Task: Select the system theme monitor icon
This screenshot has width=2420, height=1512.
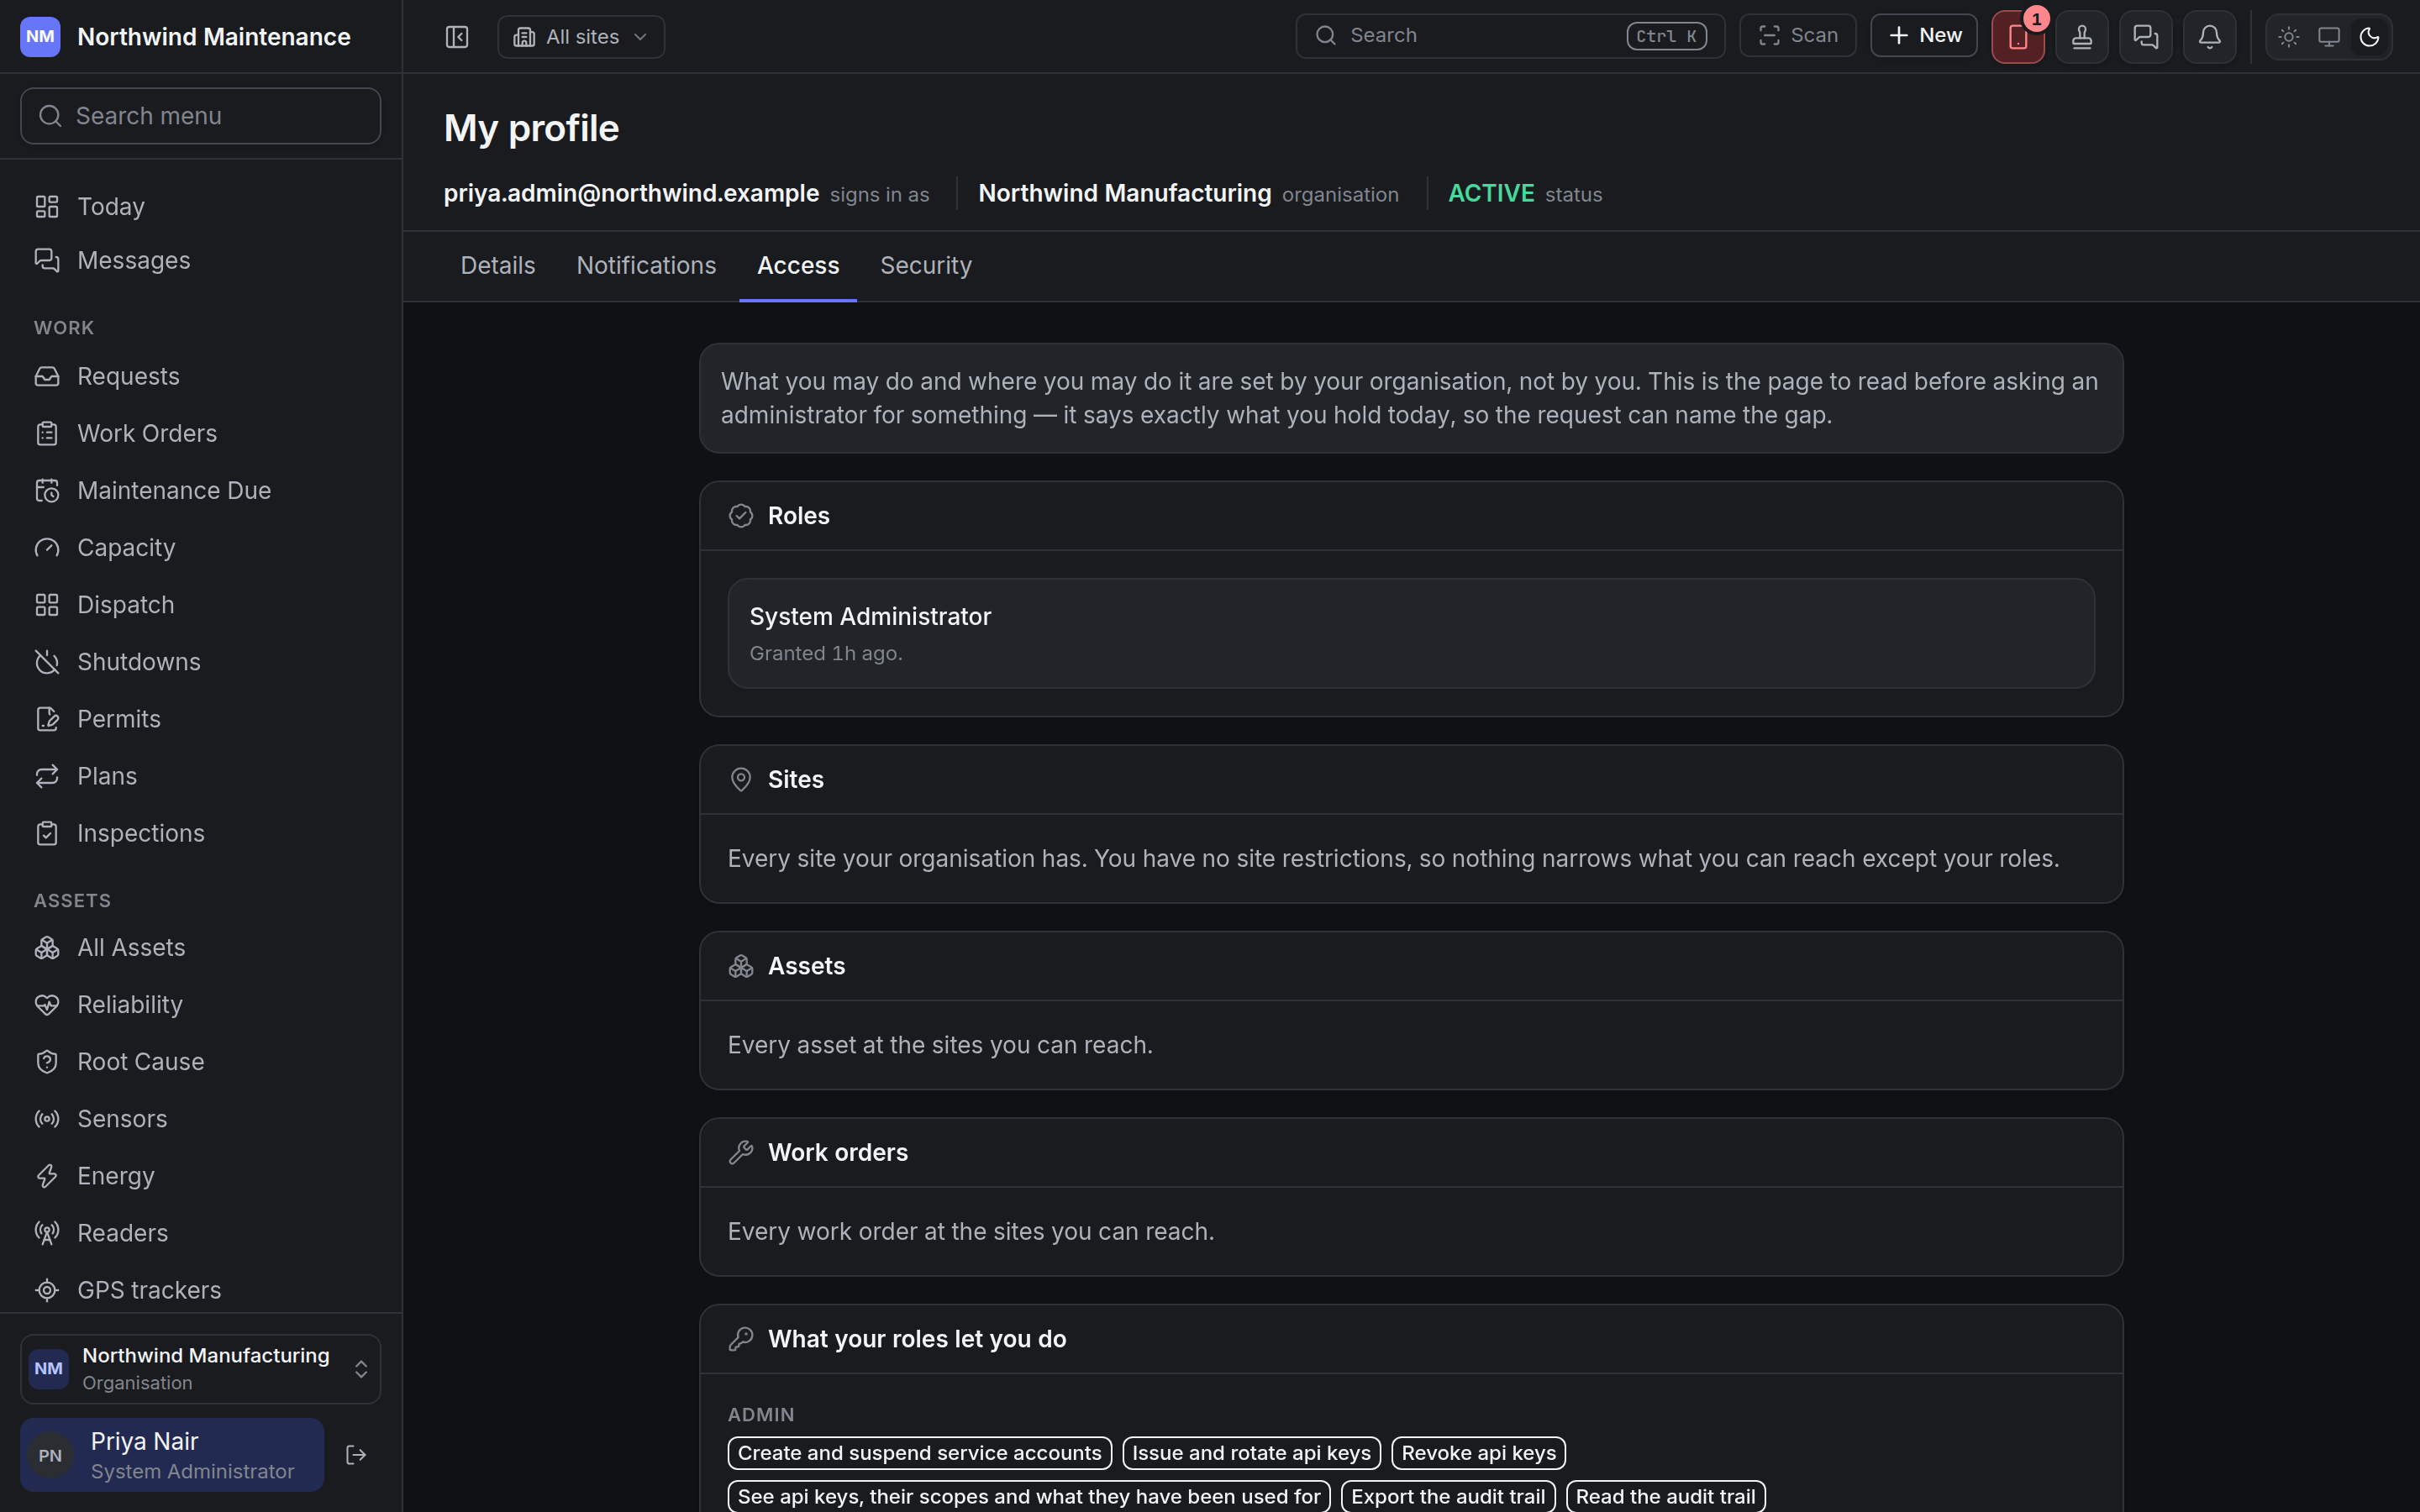Action: coord(2329,37)
